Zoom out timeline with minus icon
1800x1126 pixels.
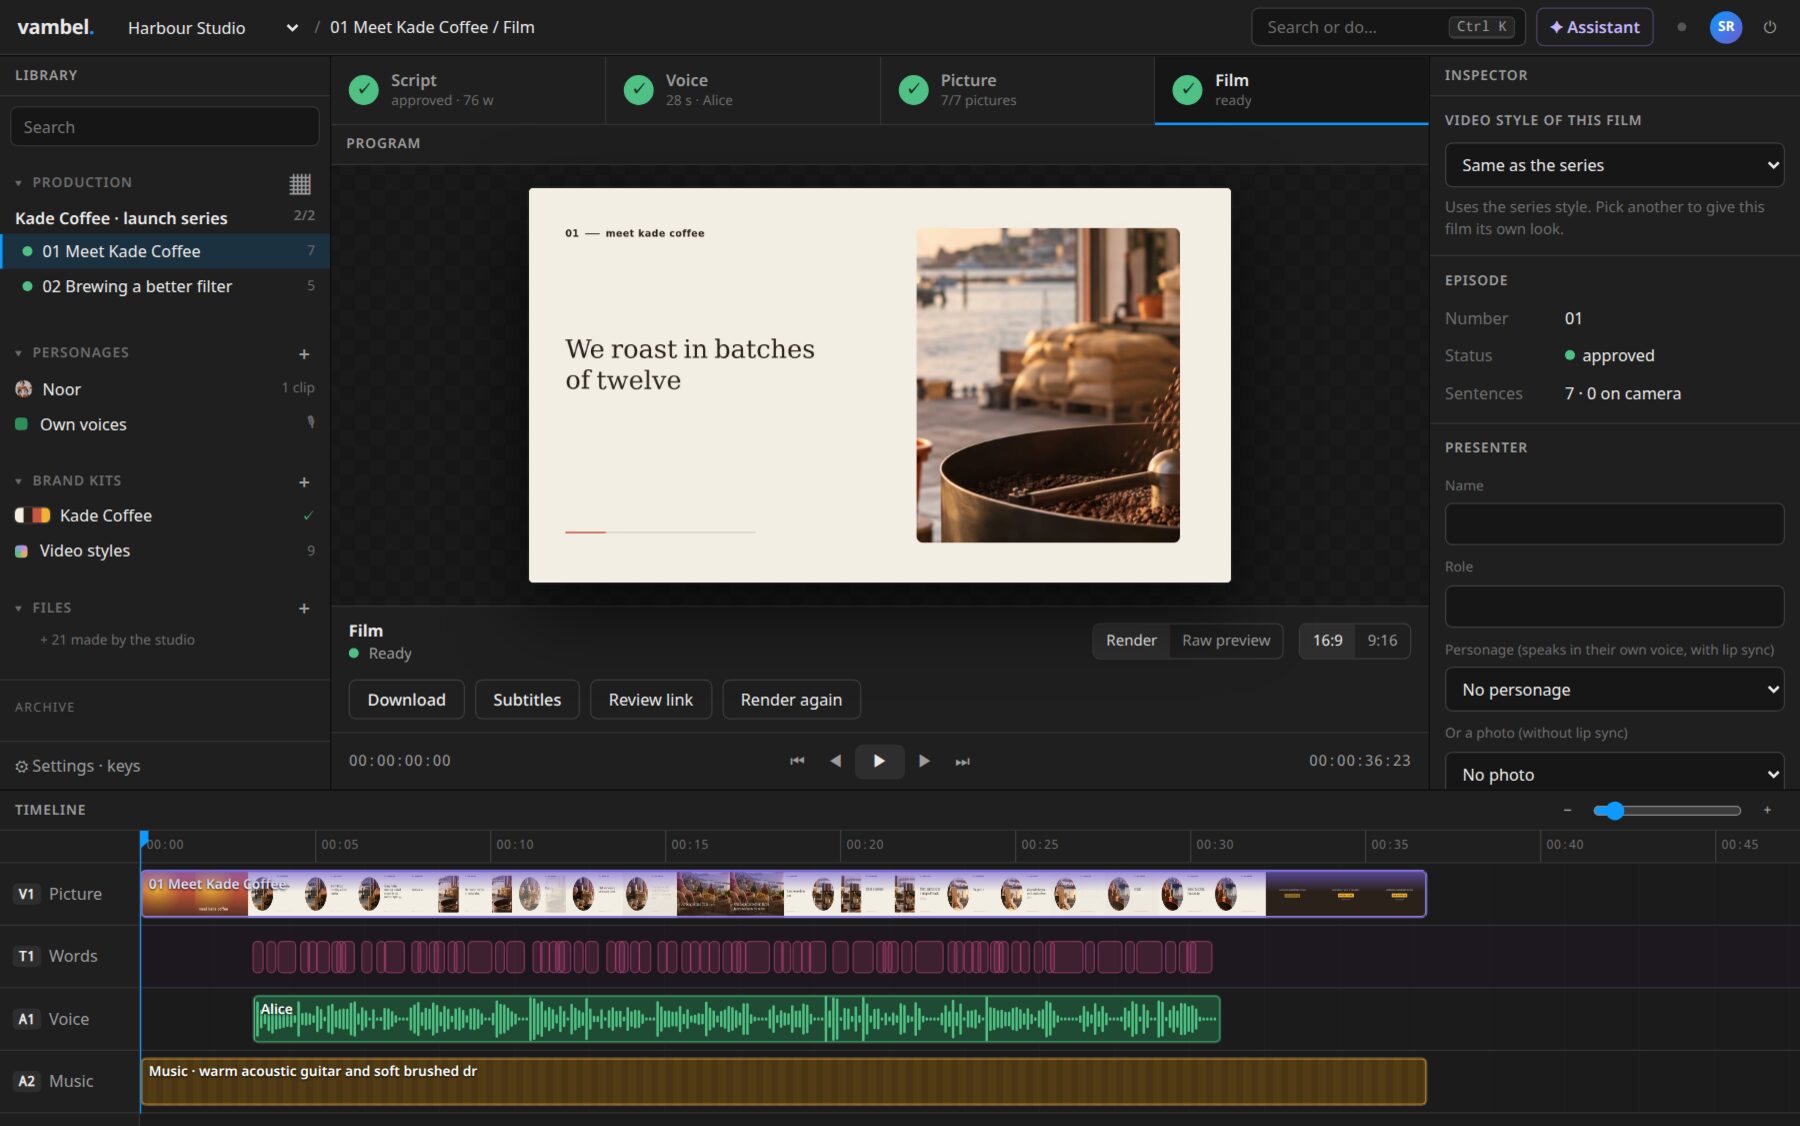[1567, 810]
